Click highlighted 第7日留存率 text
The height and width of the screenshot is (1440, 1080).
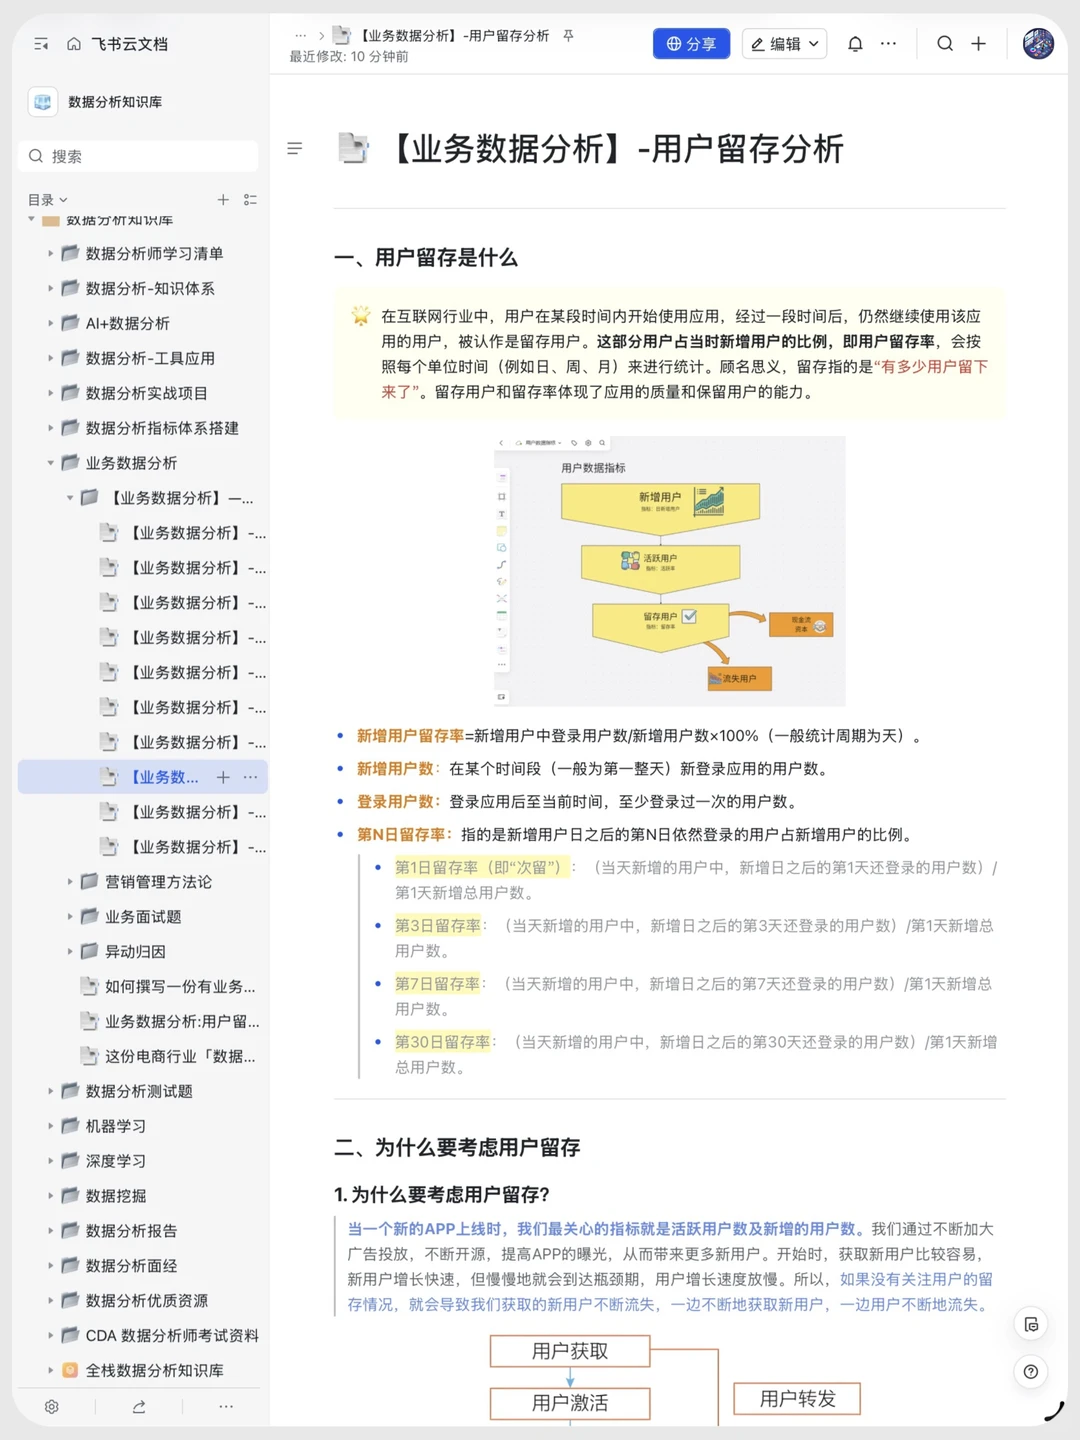click(x=438, y=984)
